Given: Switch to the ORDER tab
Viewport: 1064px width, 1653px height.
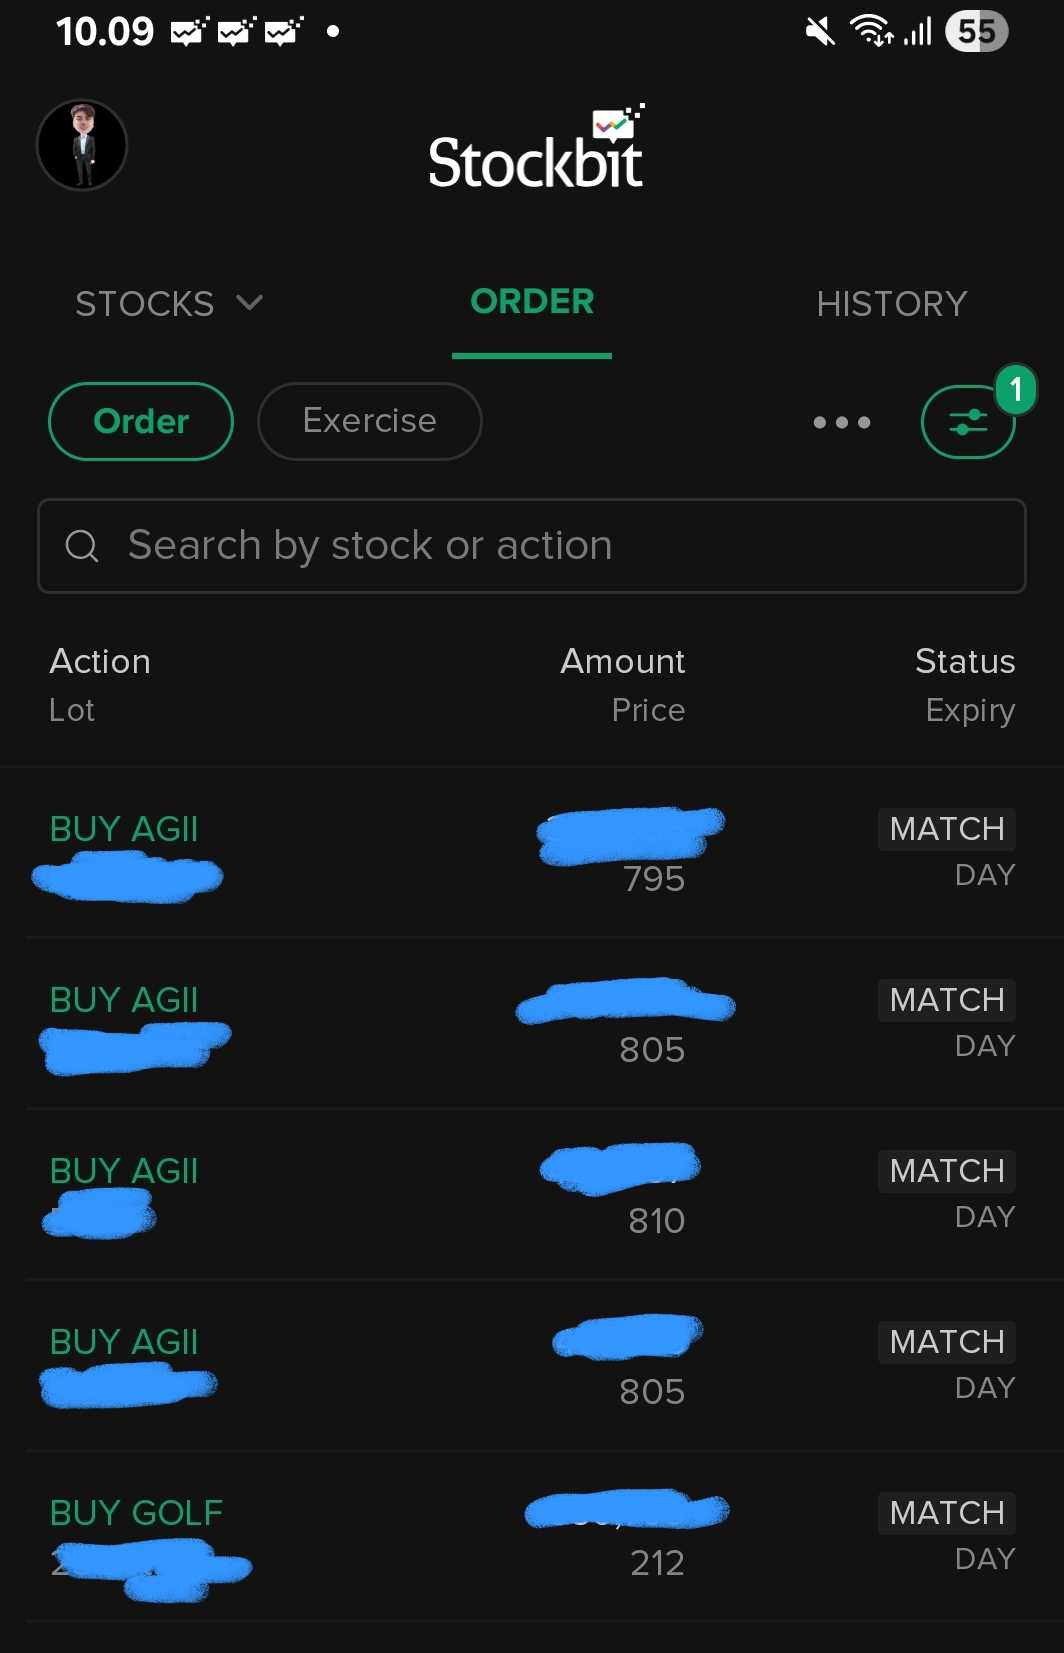Looking at the screenshot, I should pos(532,302).
